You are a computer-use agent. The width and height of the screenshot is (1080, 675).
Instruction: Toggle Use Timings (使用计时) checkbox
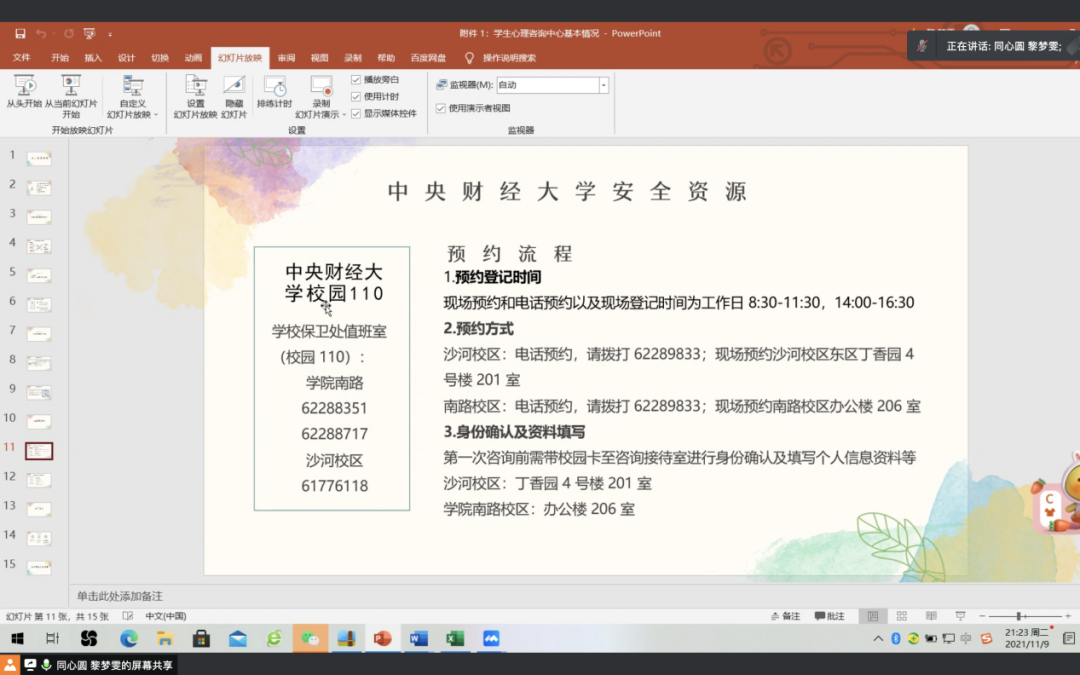[356, 96]
